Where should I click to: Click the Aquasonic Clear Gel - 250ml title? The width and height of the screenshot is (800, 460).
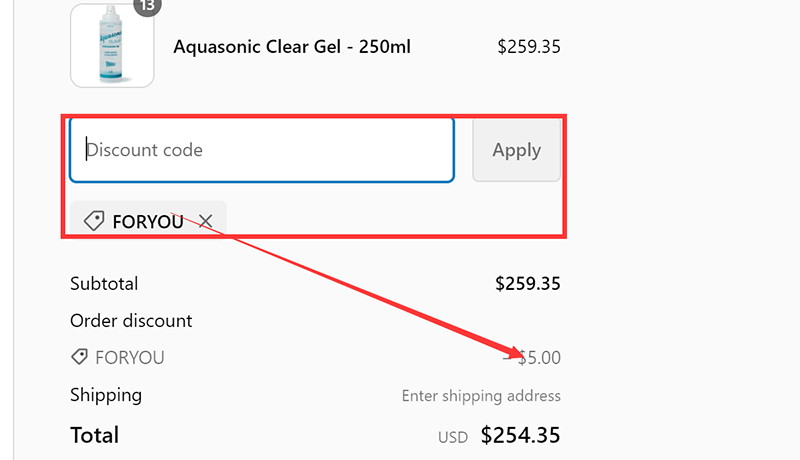coord(292,47)
